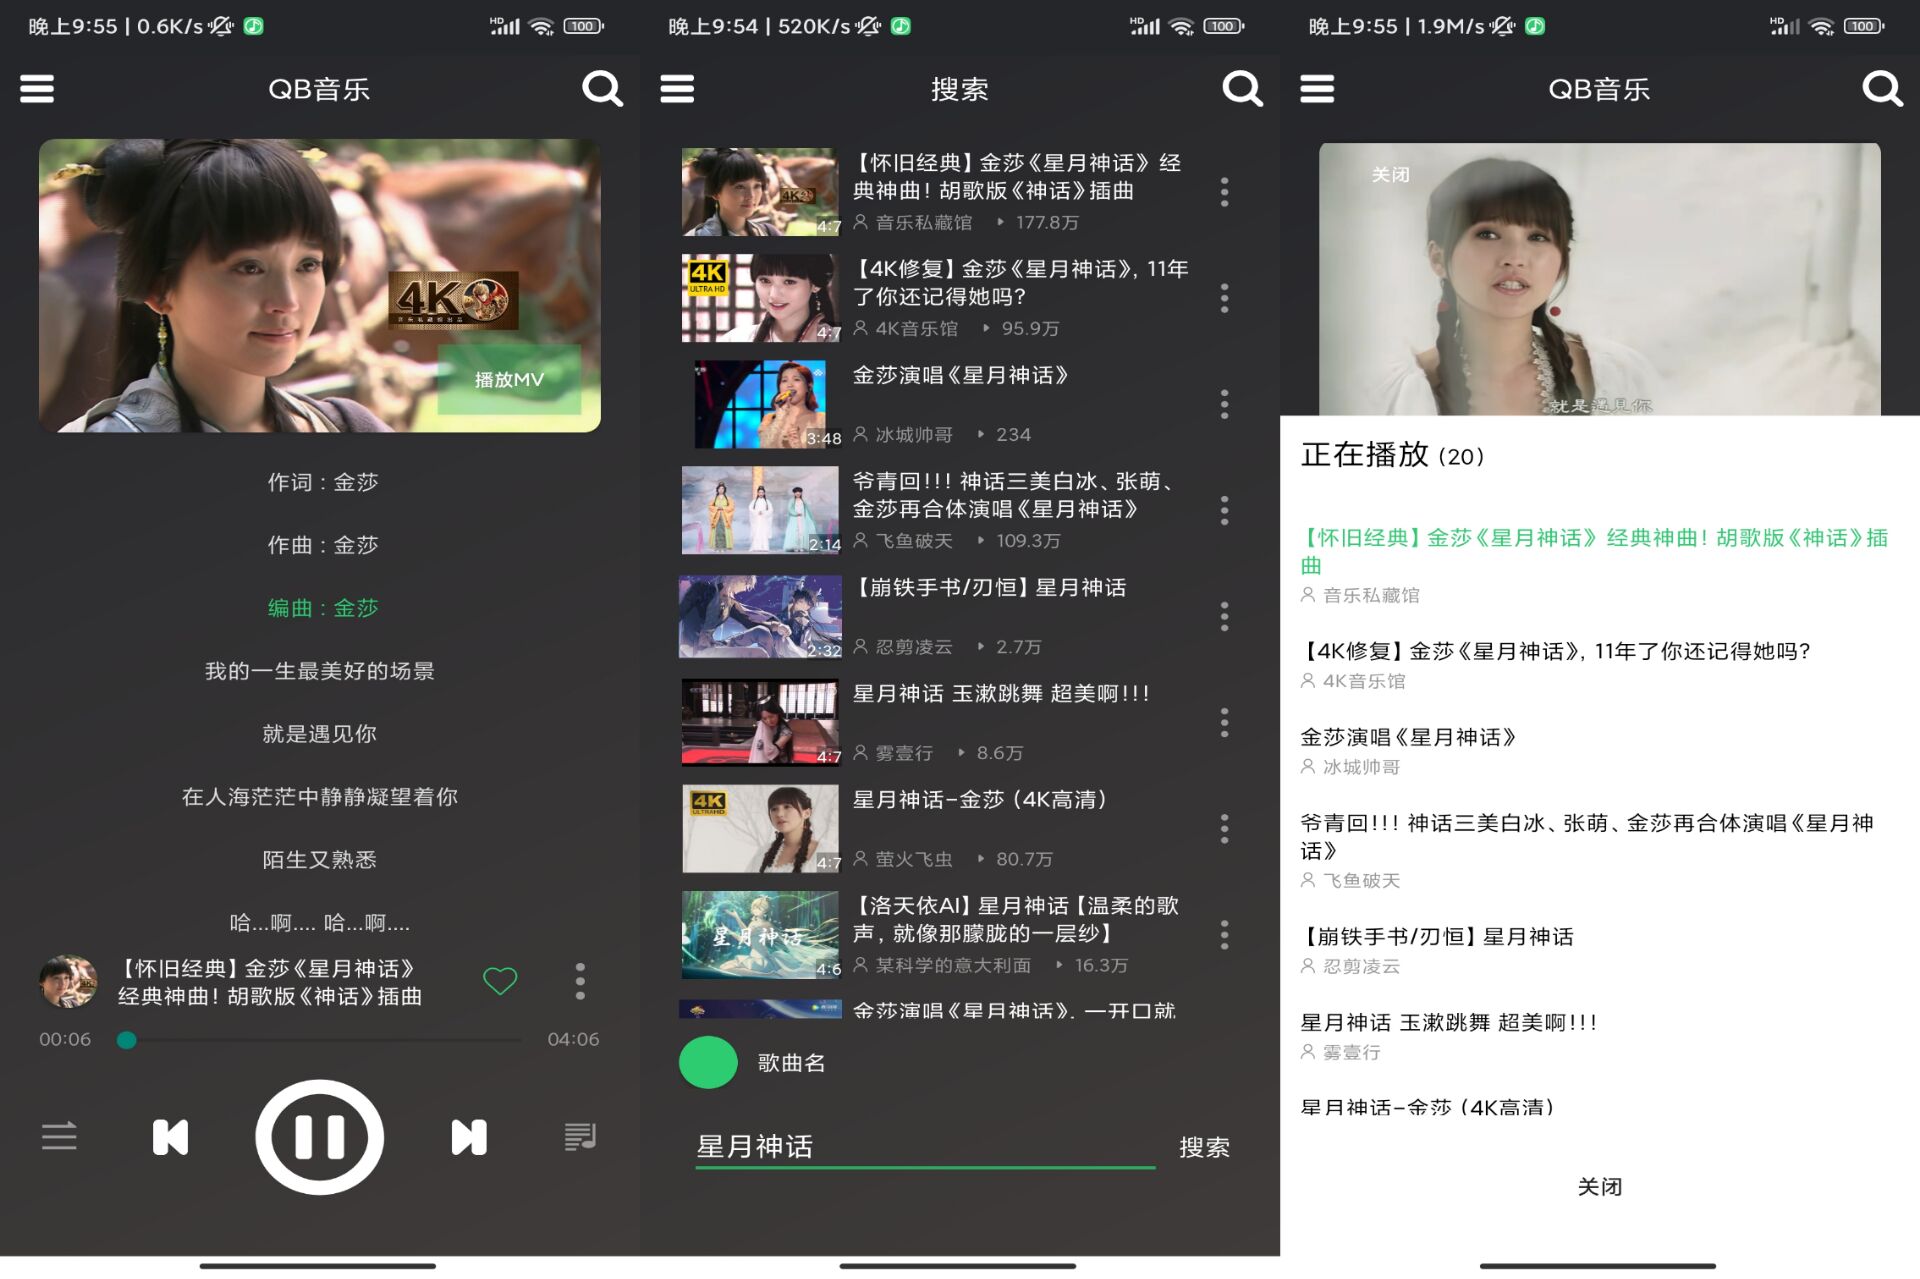Viewport: 1920px width, 1279px height.
Task: Tap the play mode icon beside previous track
Action: pos(59,1137)
